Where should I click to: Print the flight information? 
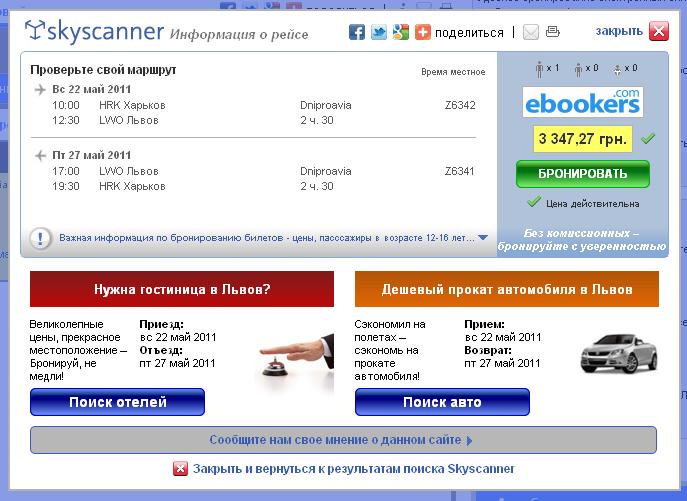pos(553,32)
